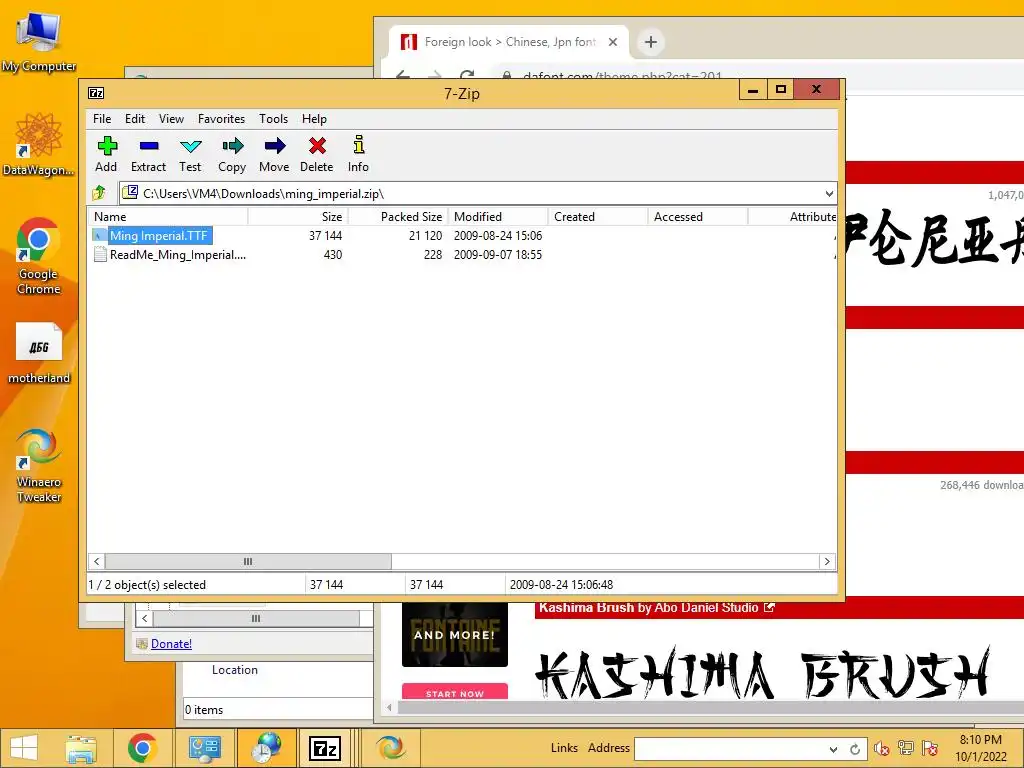Click the muted volume tray icon
The height and width of the screenshot is (768, 1024).
tap(882, 748)
